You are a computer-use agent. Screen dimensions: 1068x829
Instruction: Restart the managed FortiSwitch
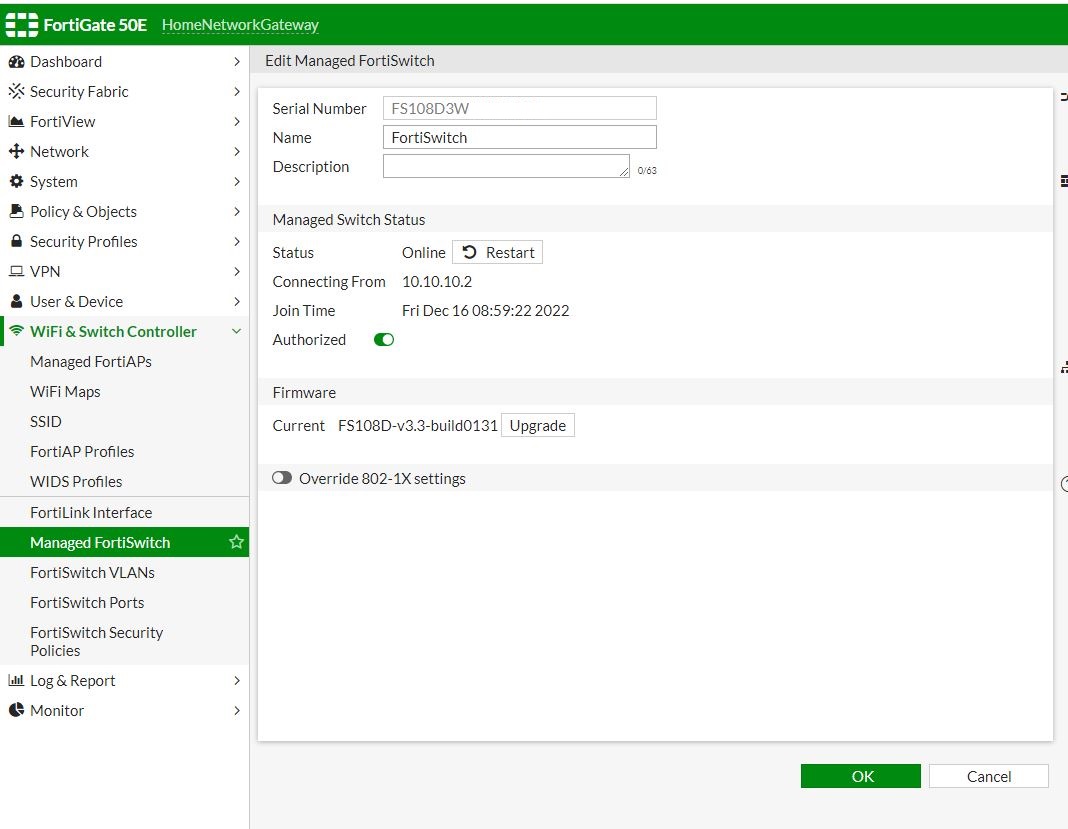click(x=497, y=252)
